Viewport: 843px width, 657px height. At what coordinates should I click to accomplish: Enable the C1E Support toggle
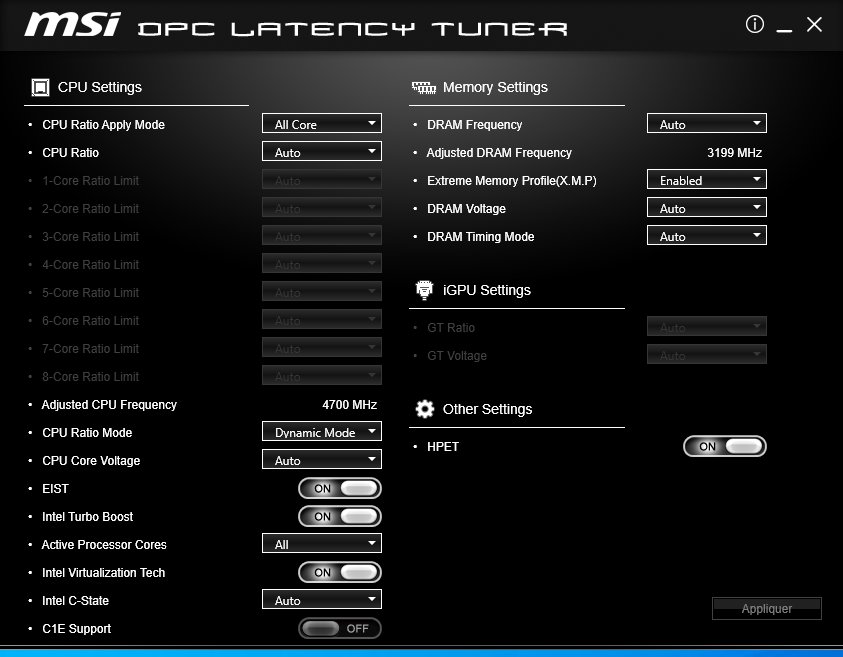click(340, 629)
